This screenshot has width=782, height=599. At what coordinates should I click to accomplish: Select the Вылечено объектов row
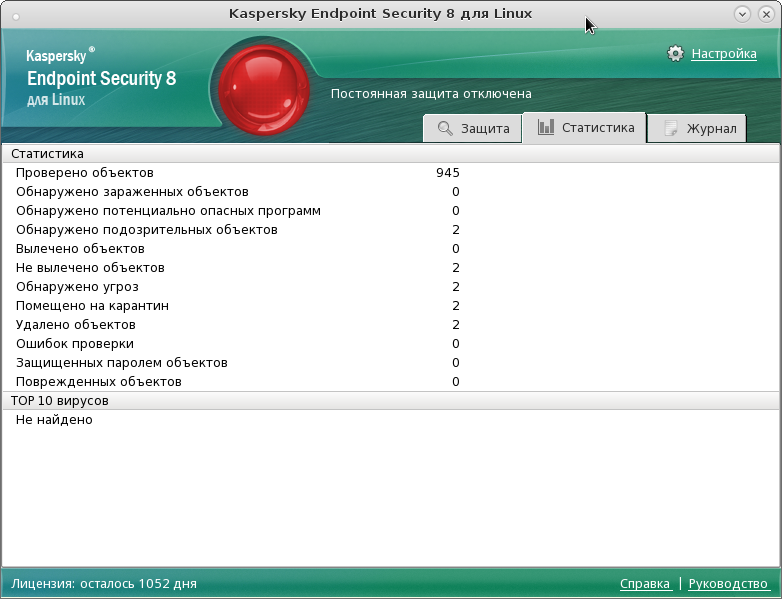coord(391,248)
